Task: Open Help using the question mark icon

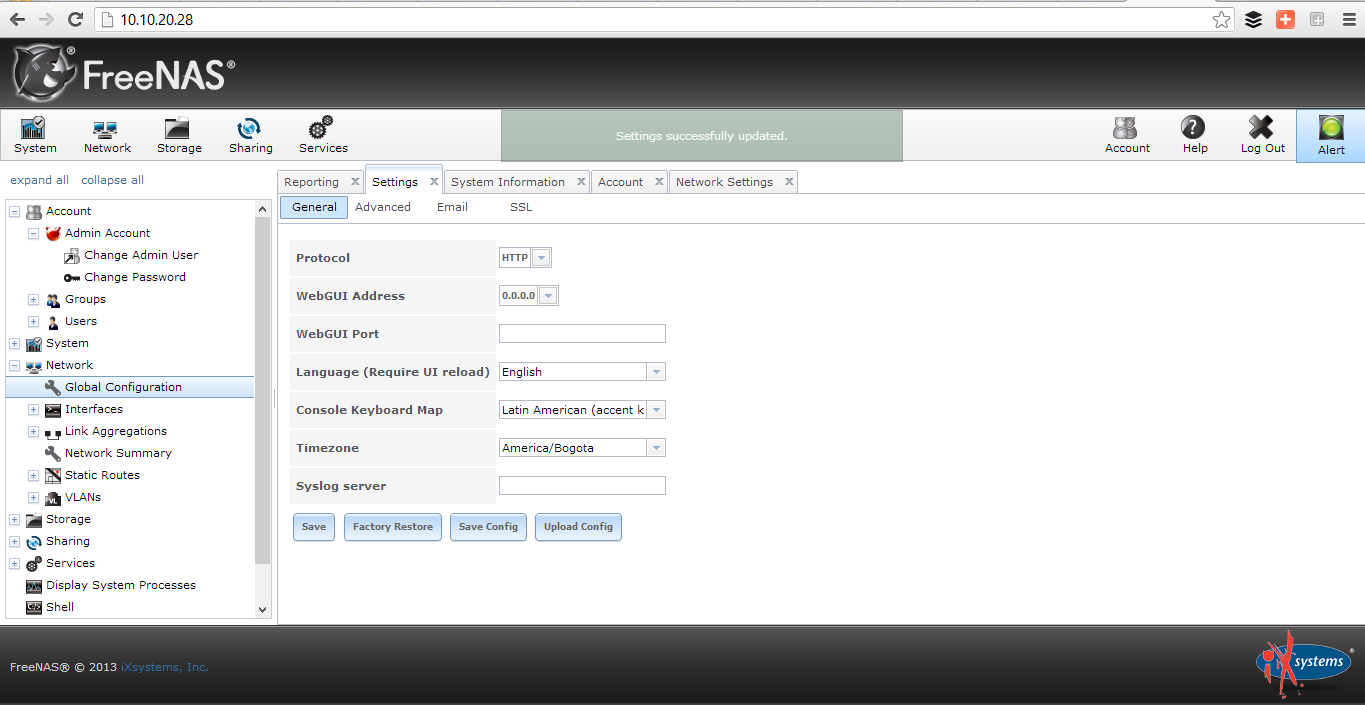Action: (1193, 135)
